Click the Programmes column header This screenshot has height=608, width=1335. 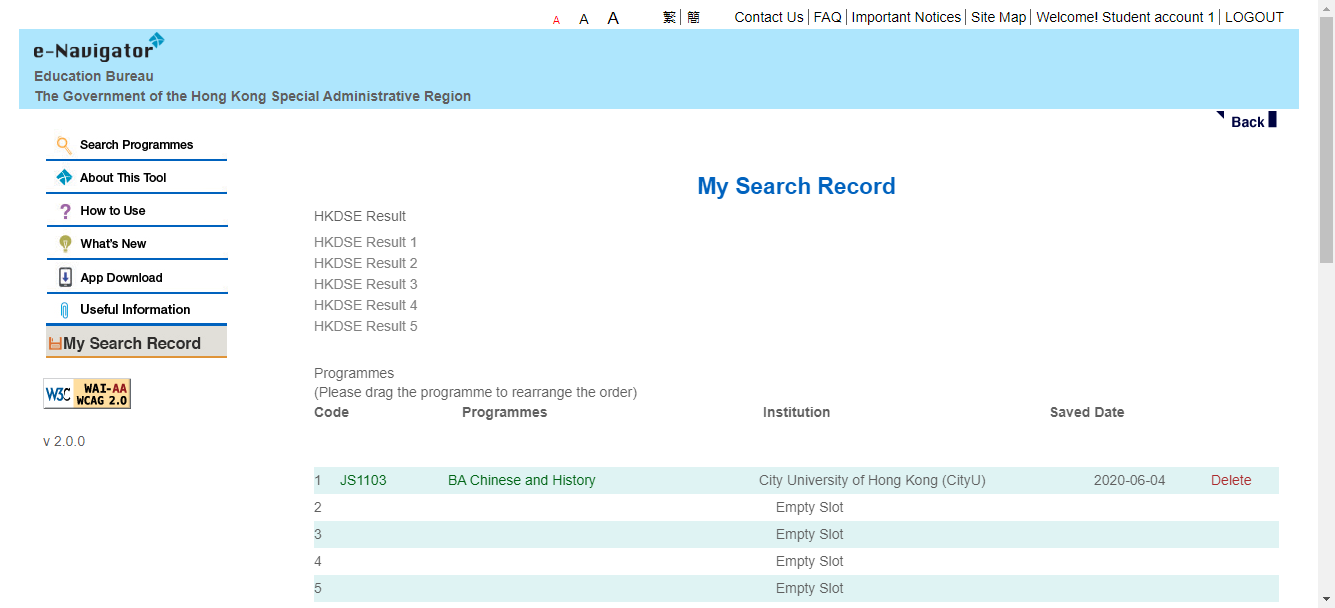pos(504,412)
